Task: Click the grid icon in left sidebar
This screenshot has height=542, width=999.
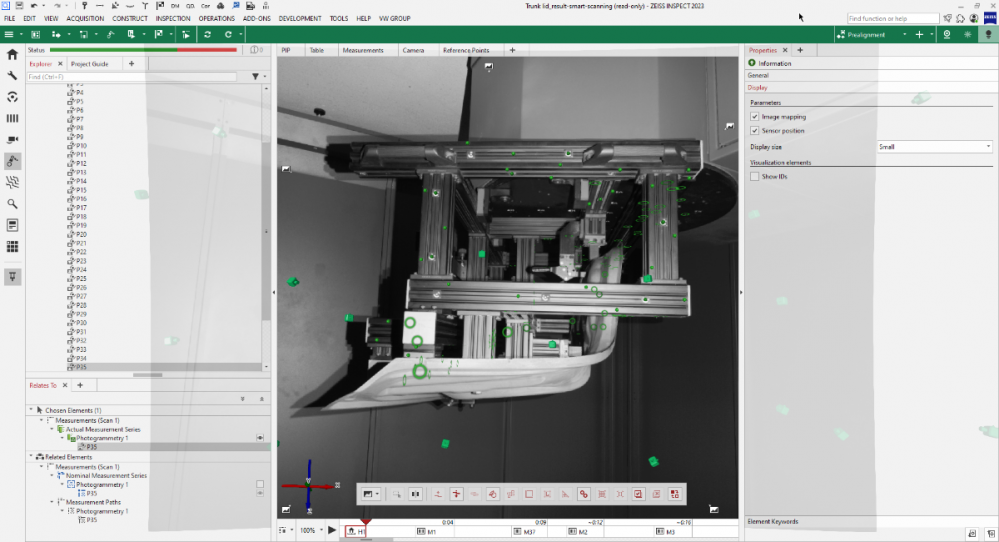Action: pos(12,246)
